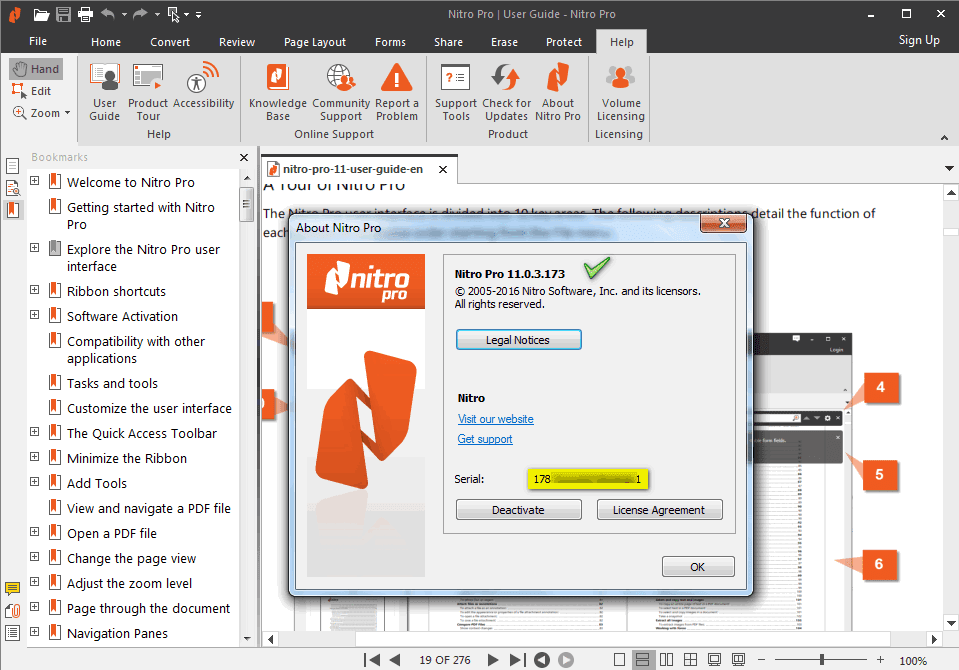Undo the last action
Image resolution: width=959 pixels, height=670 pixels.
tap(108, 13)
